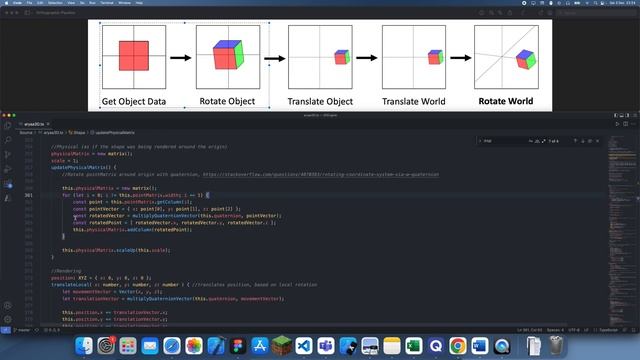Open Visual Studio Code from the Dock
This screenshot has height=360, width=640.
(x=304, y=346)
